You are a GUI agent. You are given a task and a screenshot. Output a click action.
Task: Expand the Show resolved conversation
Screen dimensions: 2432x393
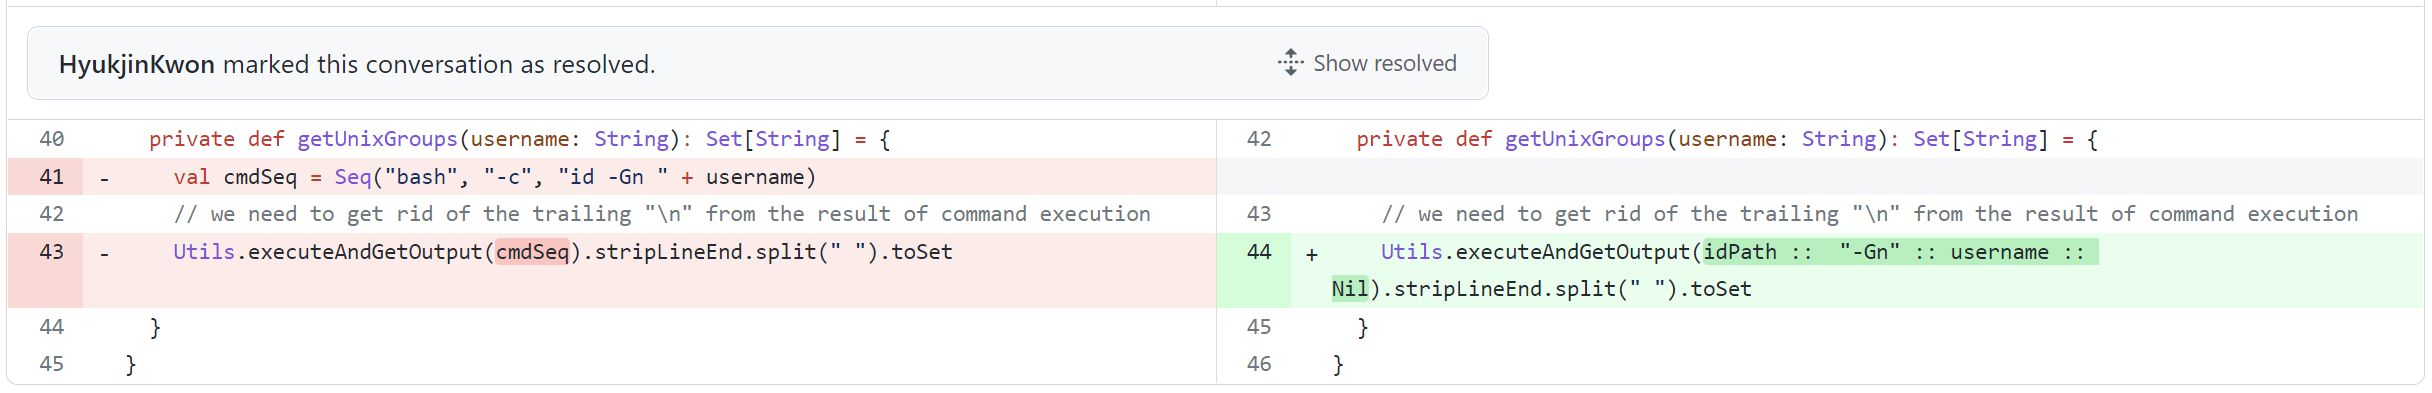(1367, 63)
